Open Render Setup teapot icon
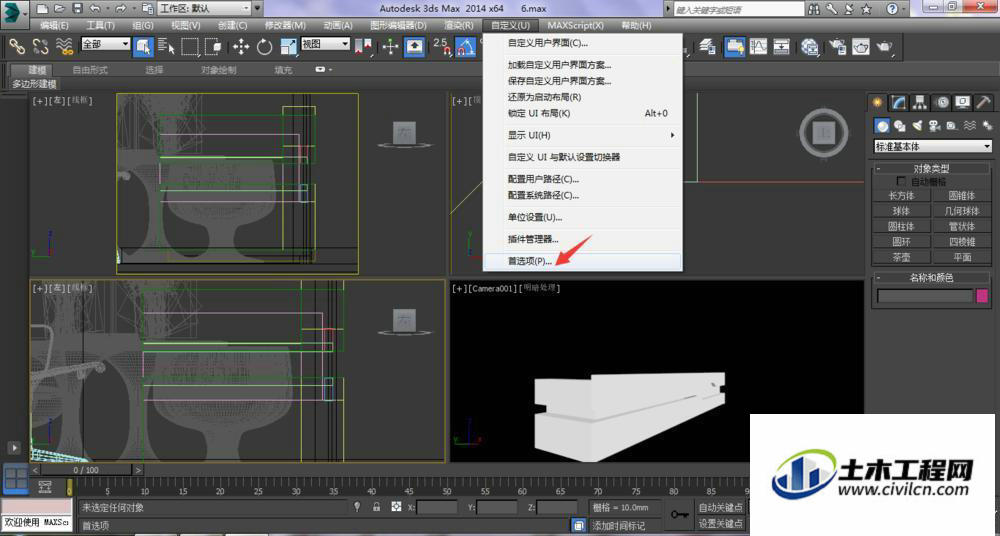The image size is (1000, 536). [x=837, y=46]
